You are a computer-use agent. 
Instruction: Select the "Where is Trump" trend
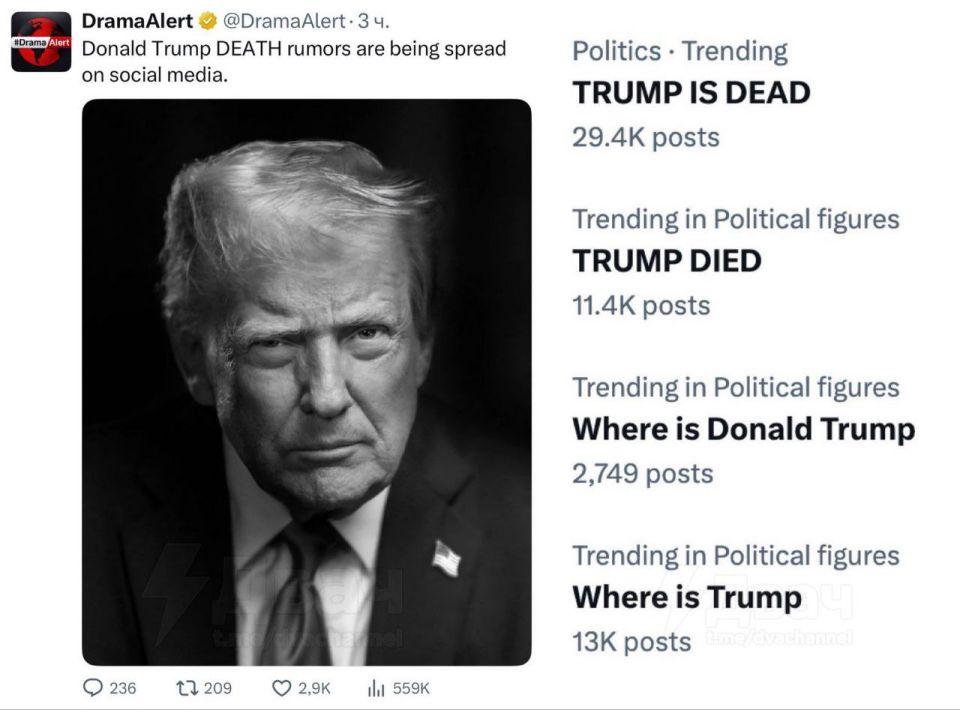tap(686, 597)
